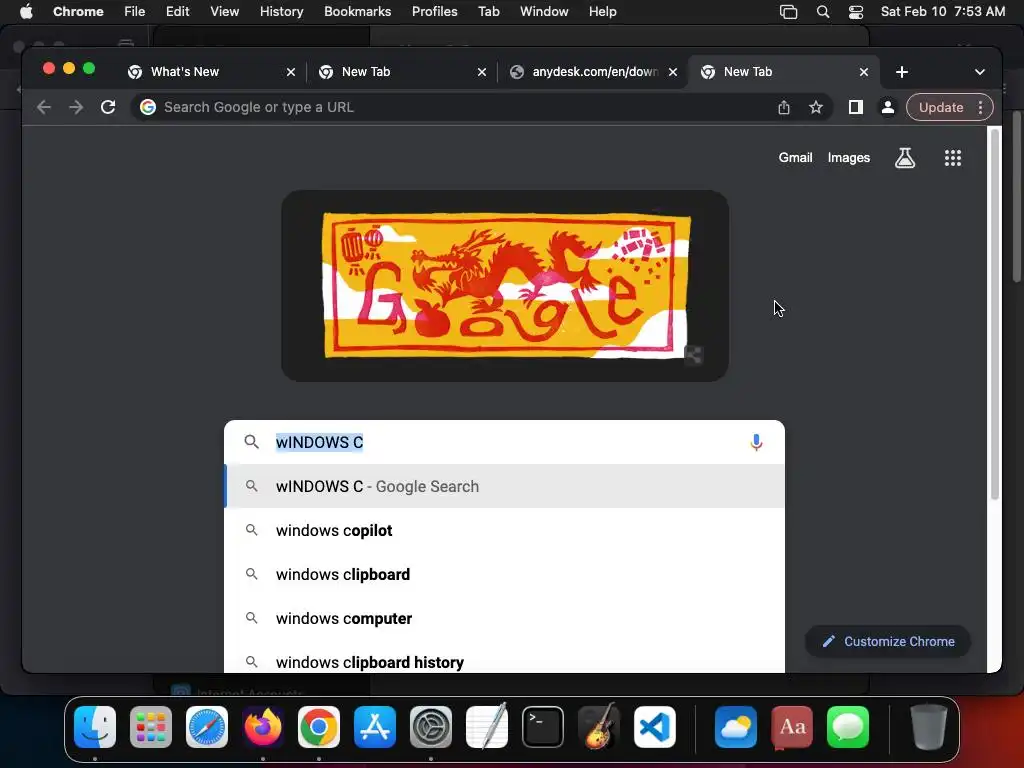Open Weather app from the Dock
Screen dimensions: 1024x768
tap(736, 727)
